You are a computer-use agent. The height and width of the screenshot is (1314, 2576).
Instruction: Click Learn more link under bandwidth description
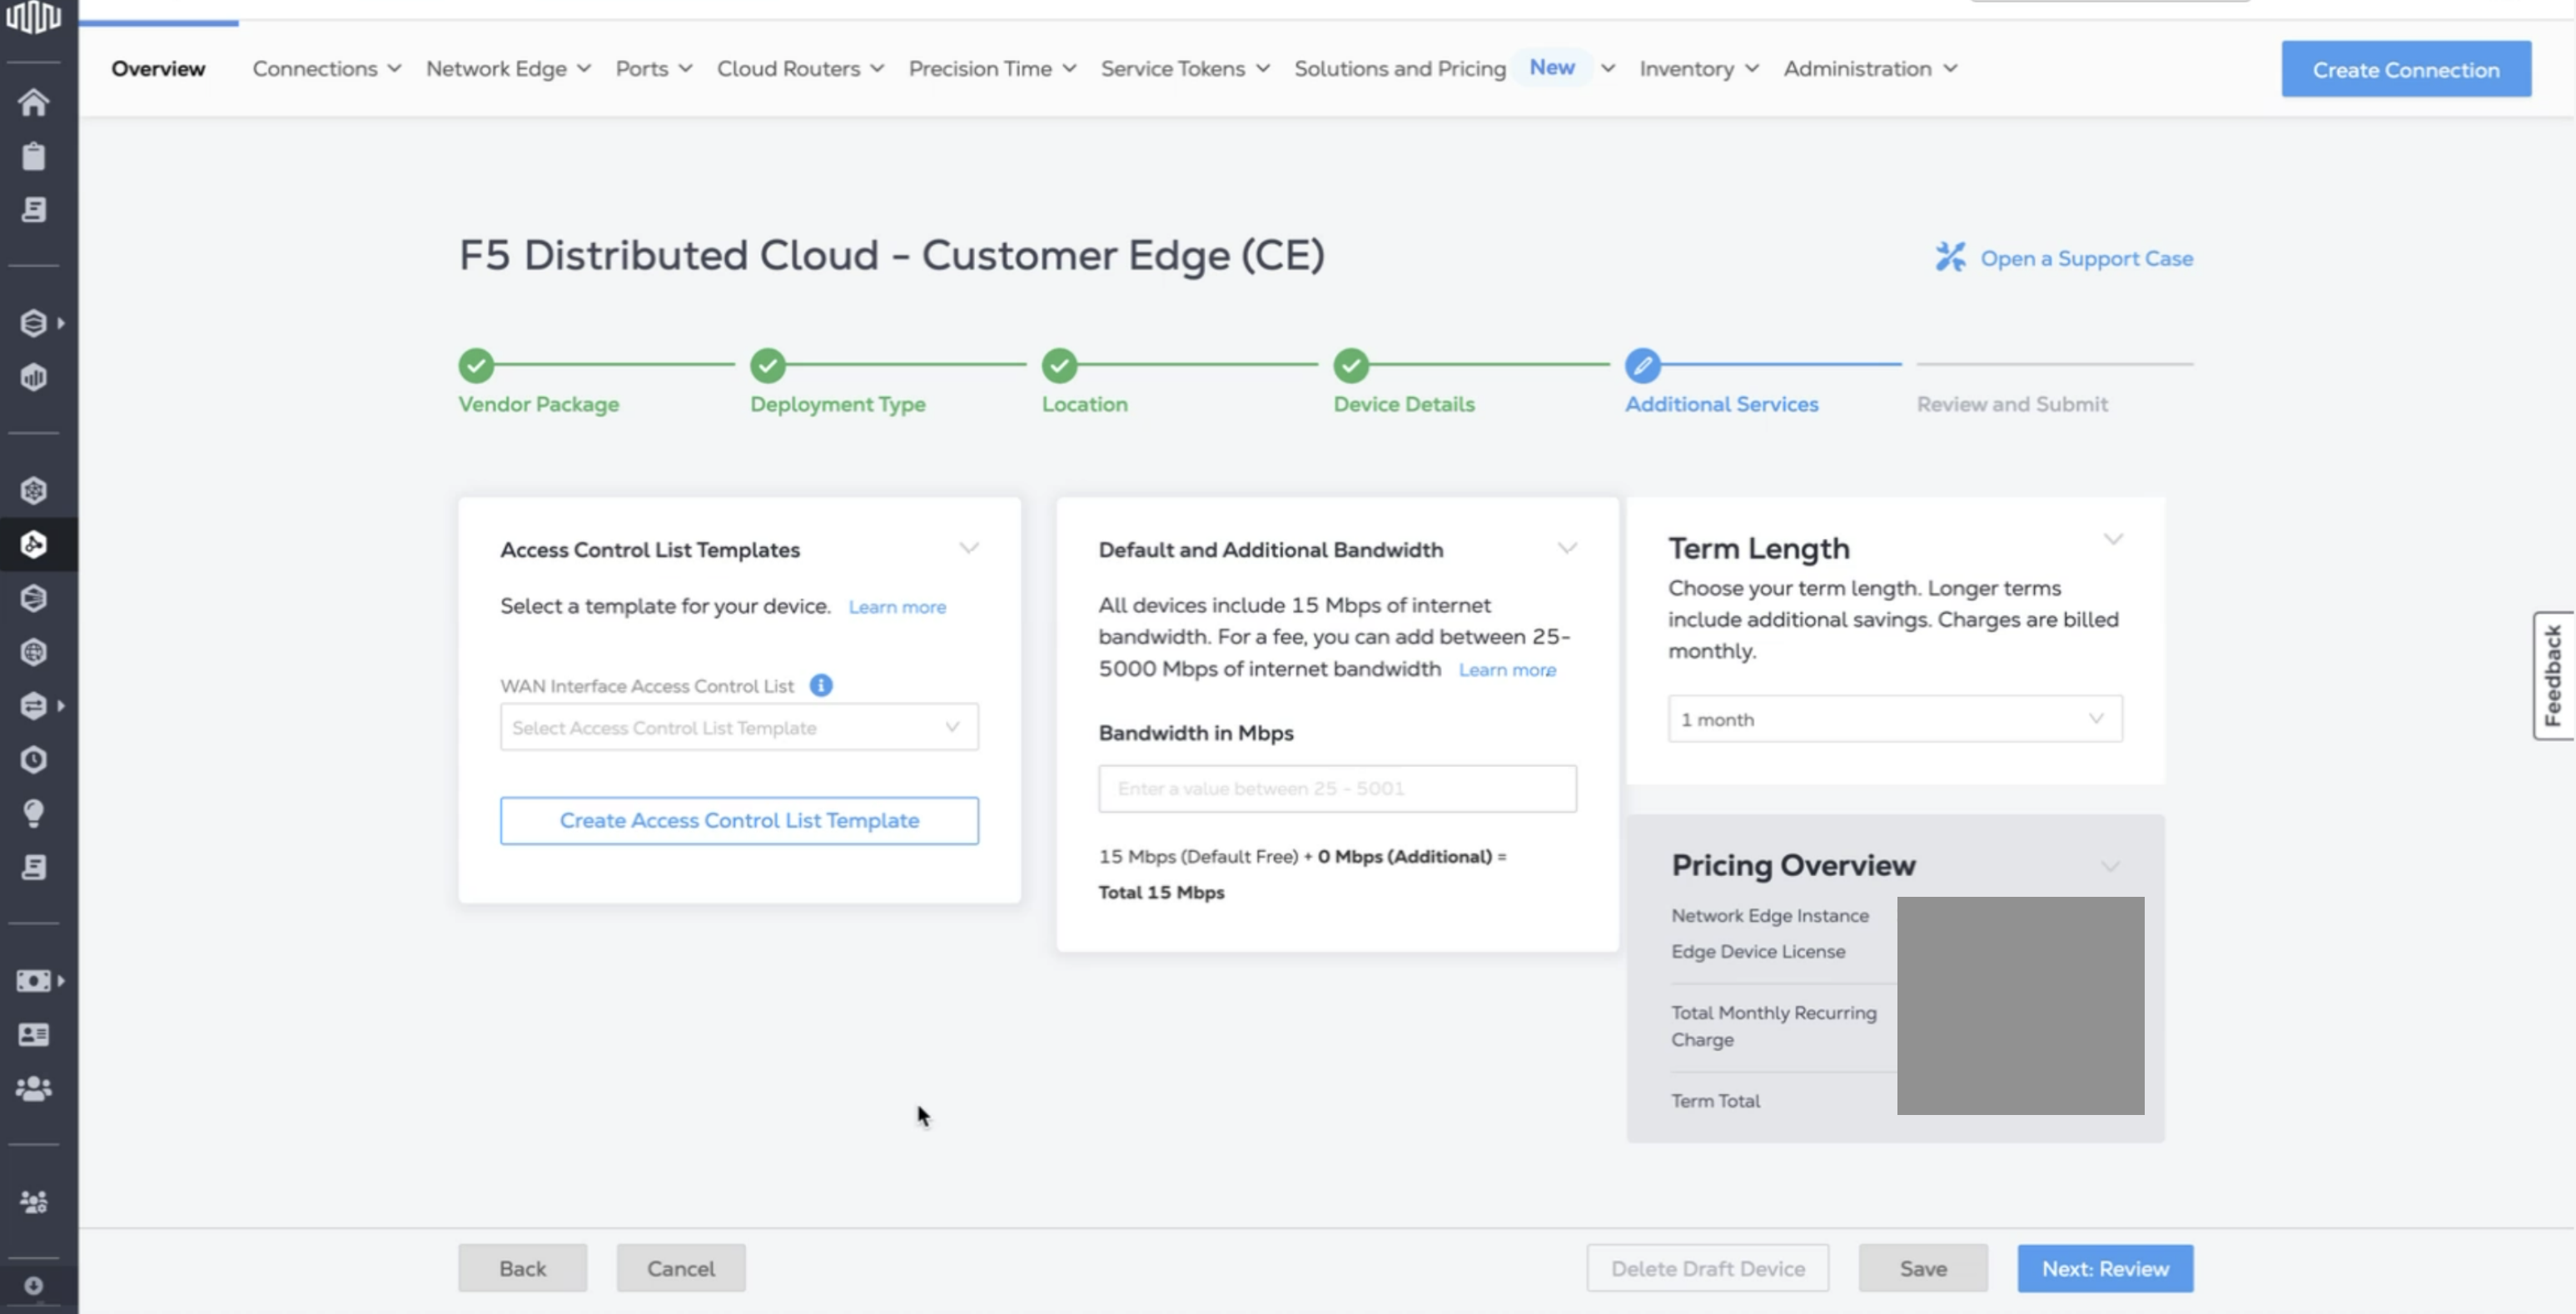pyautogui.click(x=1506, y=670)
